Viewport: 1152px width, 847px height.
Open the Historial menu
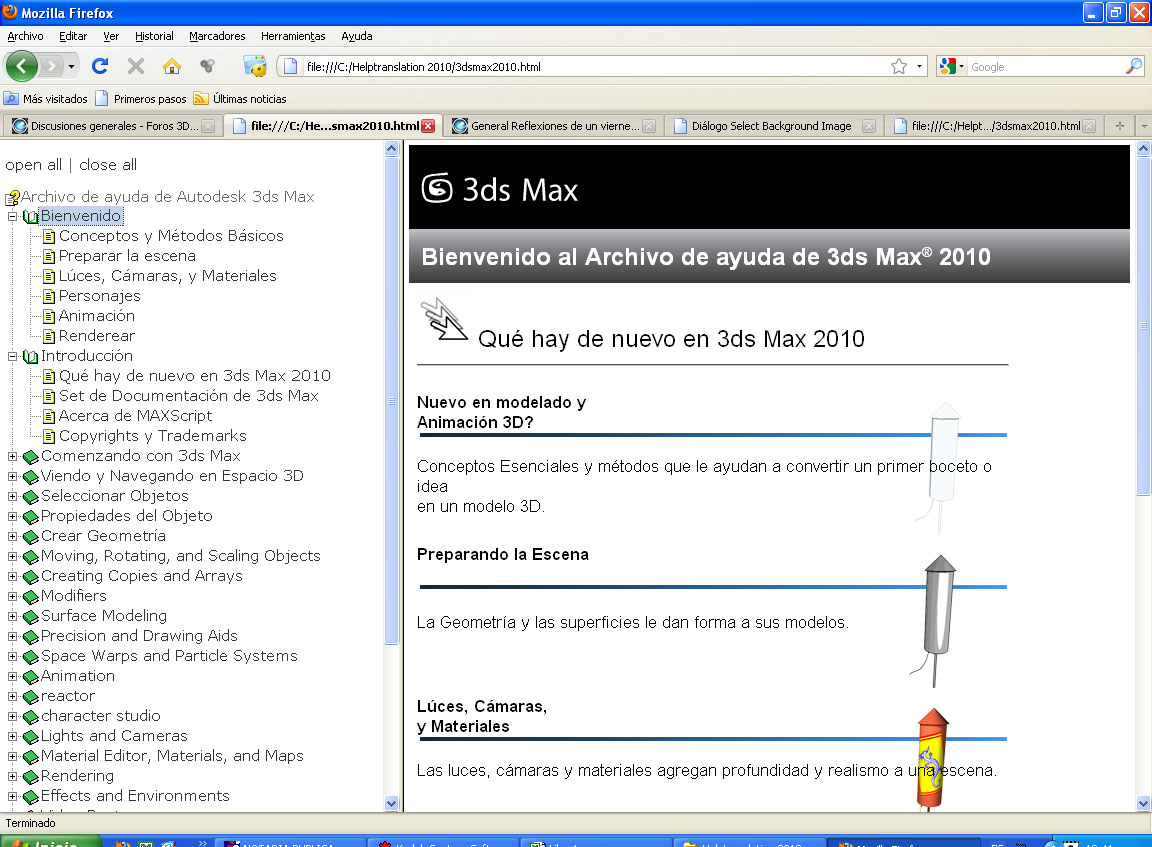(154, 36)
